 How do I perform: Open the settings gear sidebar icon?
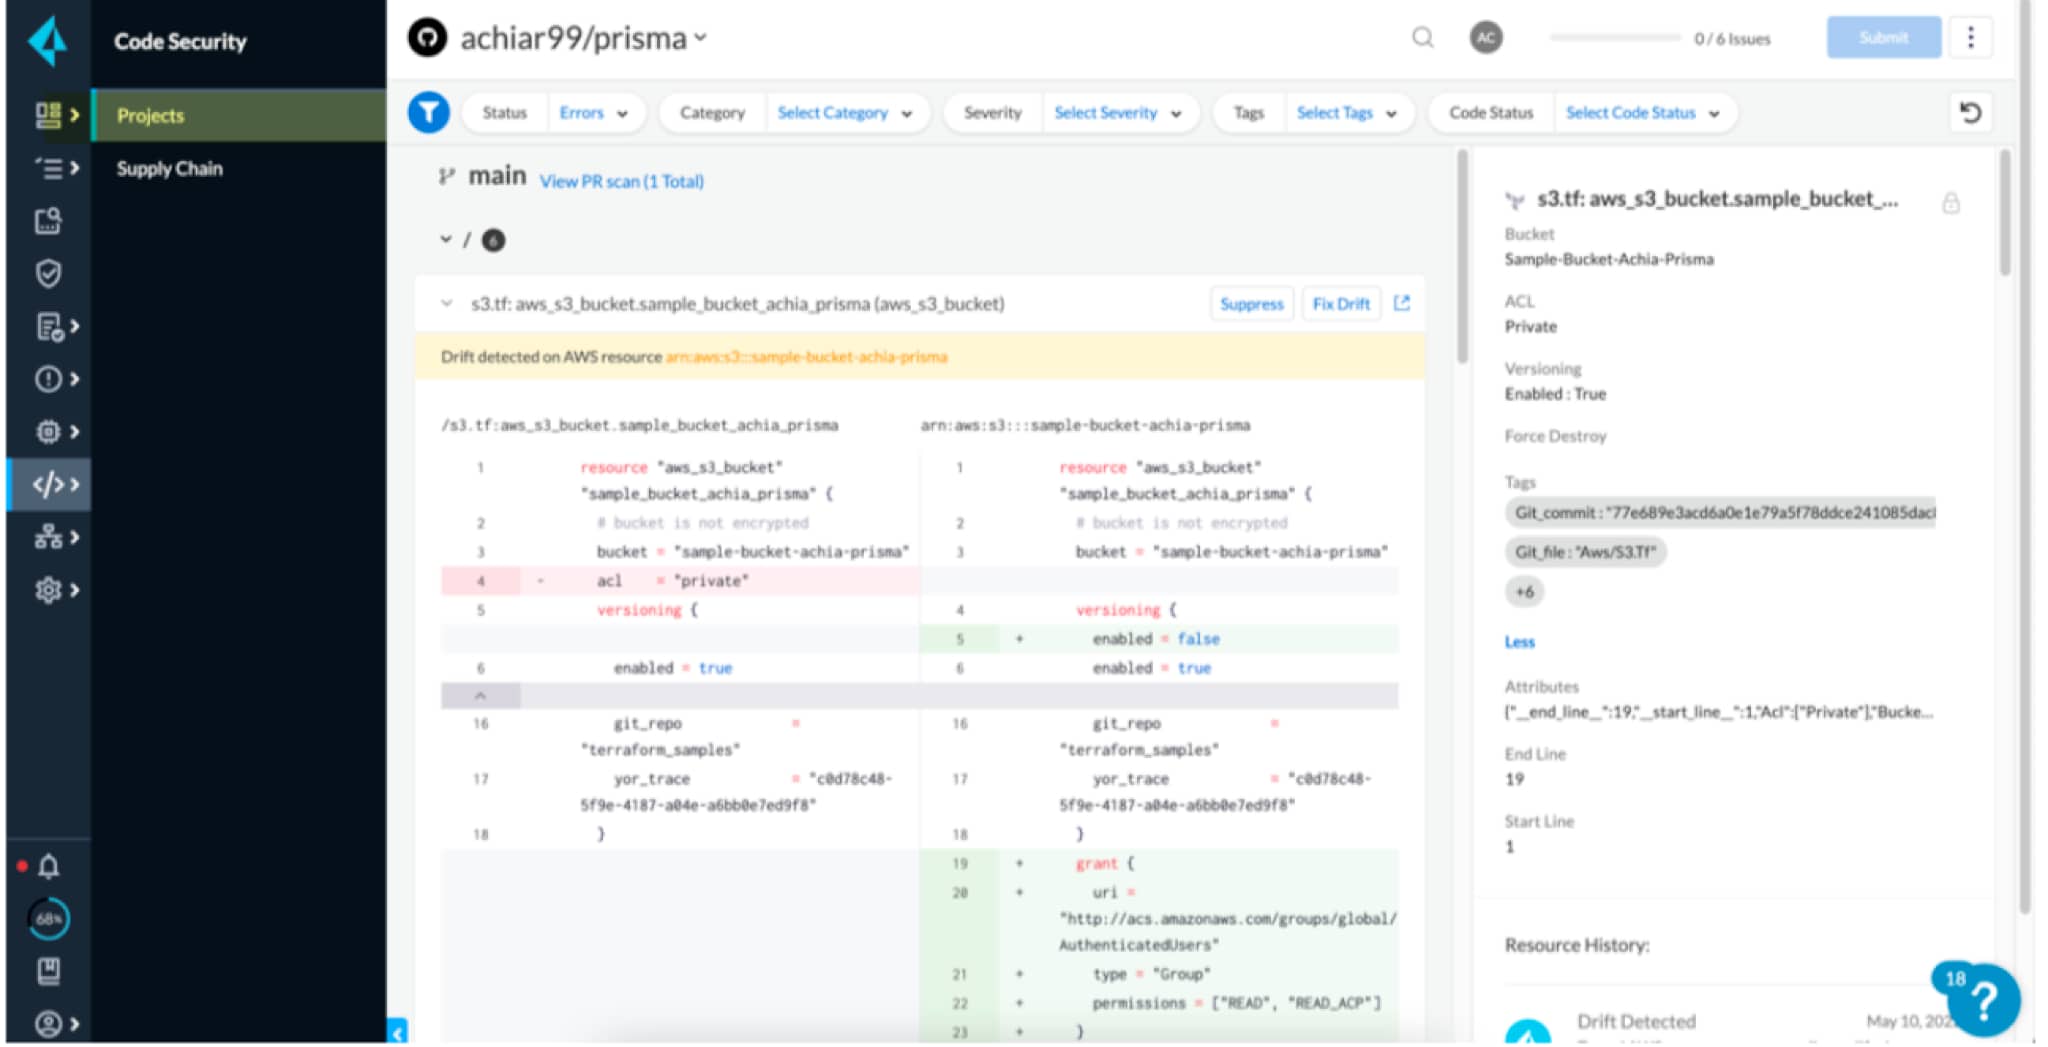click(x=48, y=590)
